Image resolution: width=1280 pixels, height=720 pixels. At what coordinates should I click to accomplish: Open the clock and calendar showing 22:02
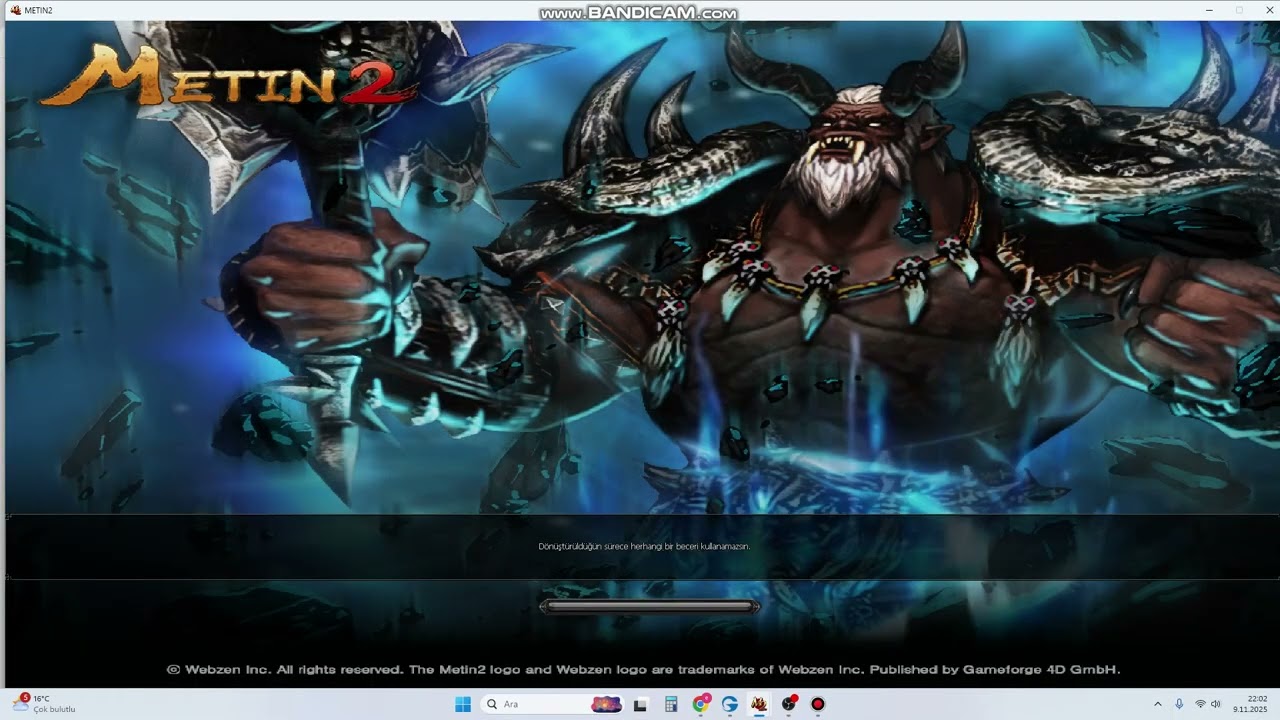coord(1250,704)
